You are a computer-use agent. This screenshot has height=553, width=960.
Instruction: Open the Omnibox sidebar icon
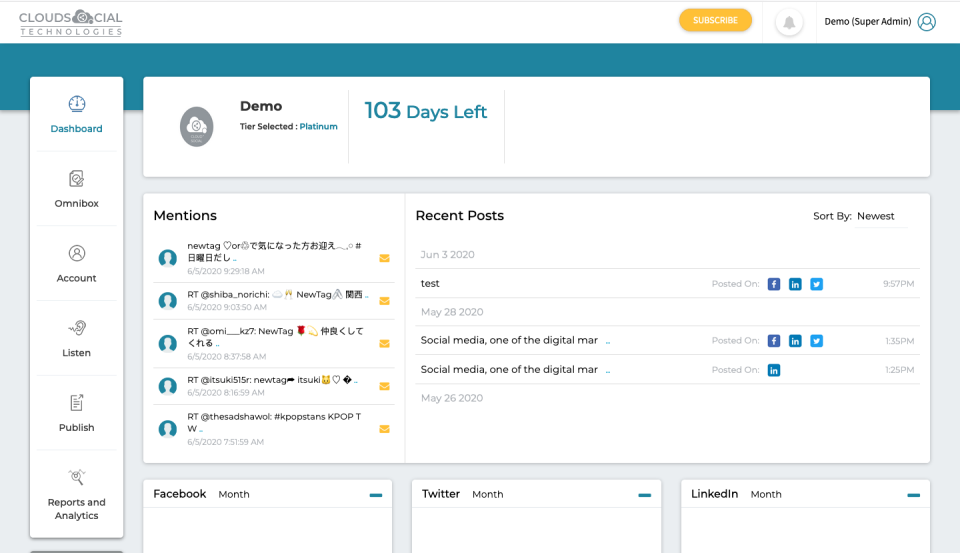(77, 178)
